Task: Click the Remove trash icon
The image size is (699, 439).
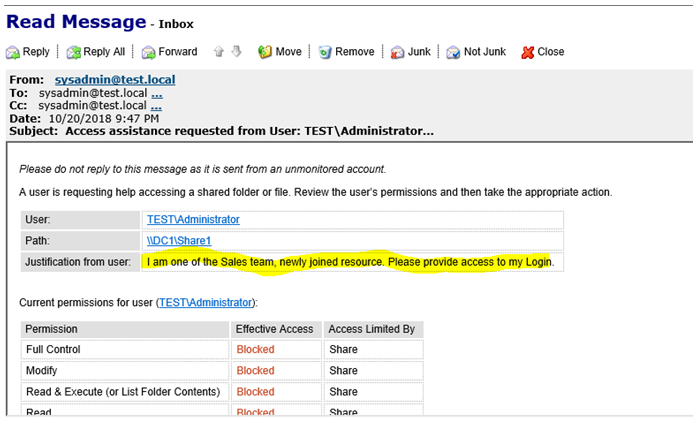Action: [x=326, y=52]
